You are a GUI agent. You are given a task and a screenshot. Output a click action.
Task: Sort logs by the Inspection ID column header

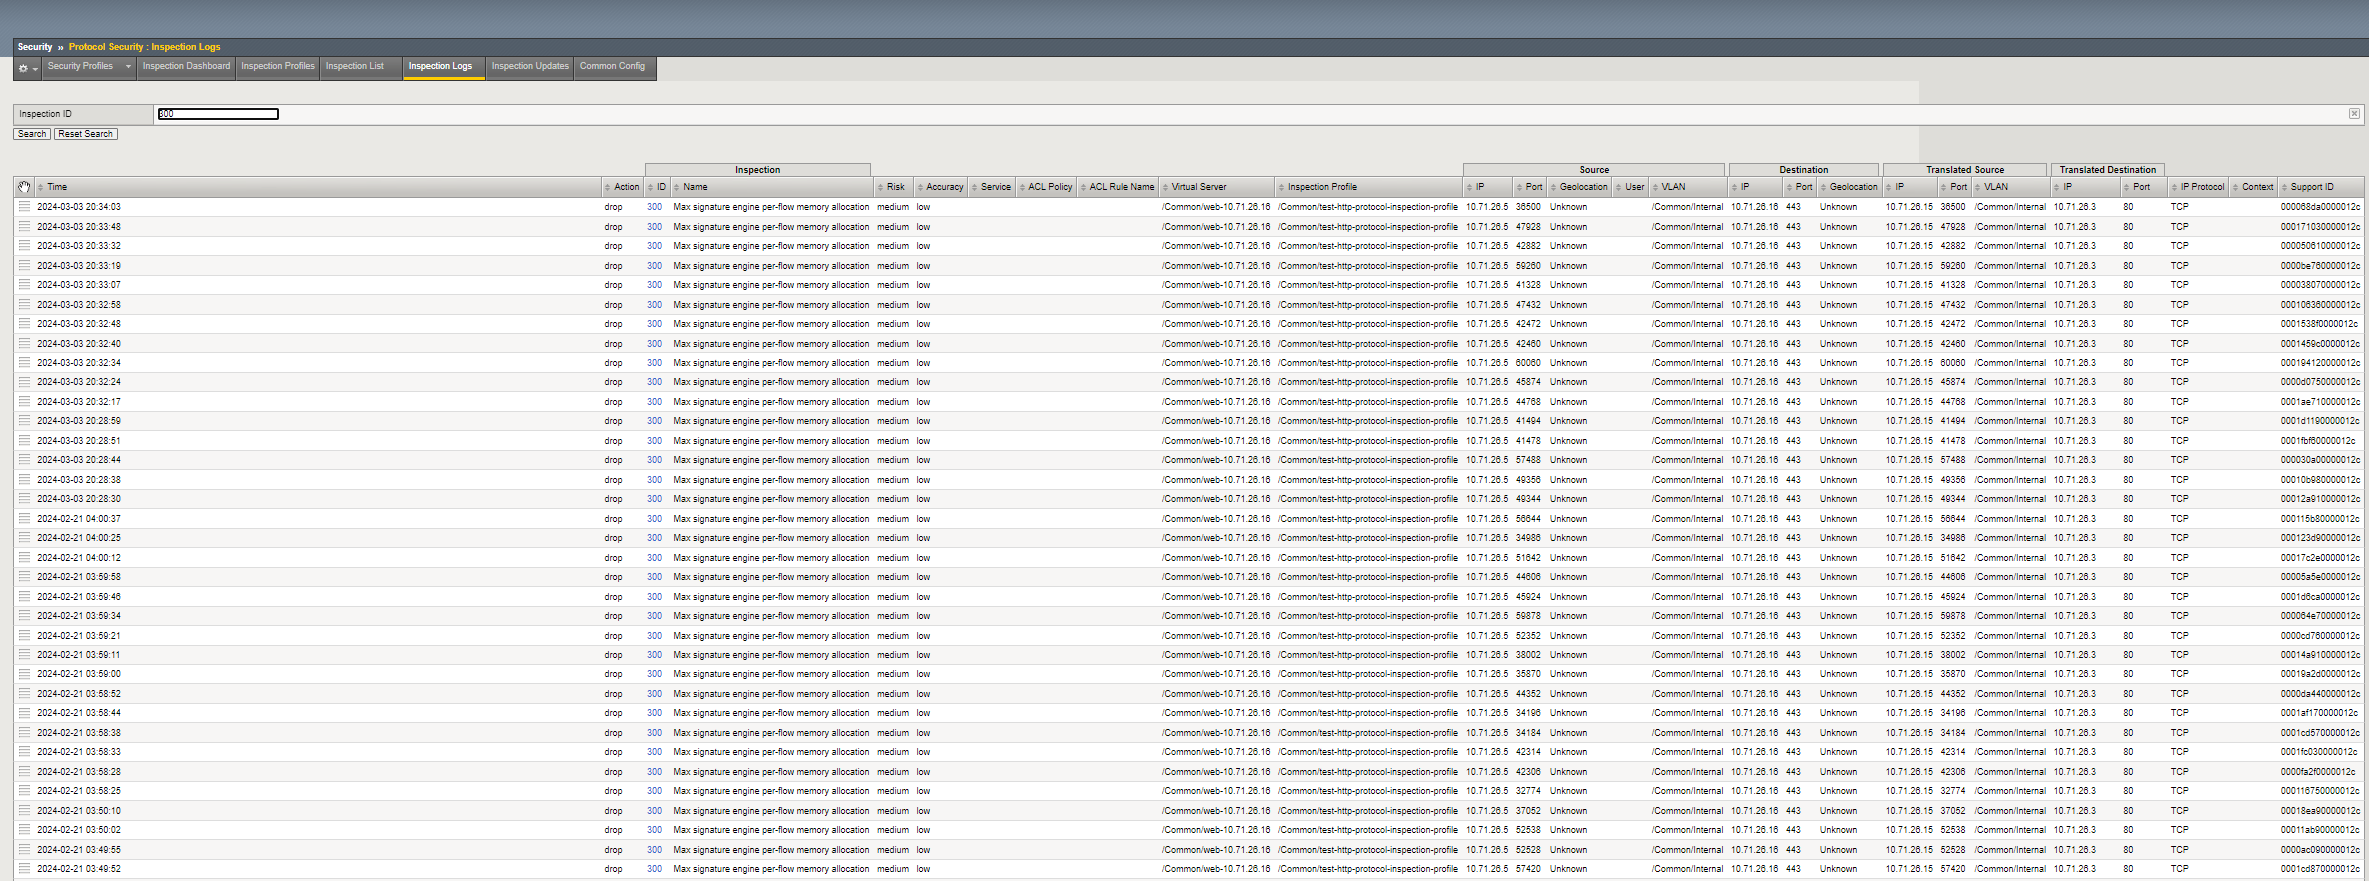tap(657, 187)
